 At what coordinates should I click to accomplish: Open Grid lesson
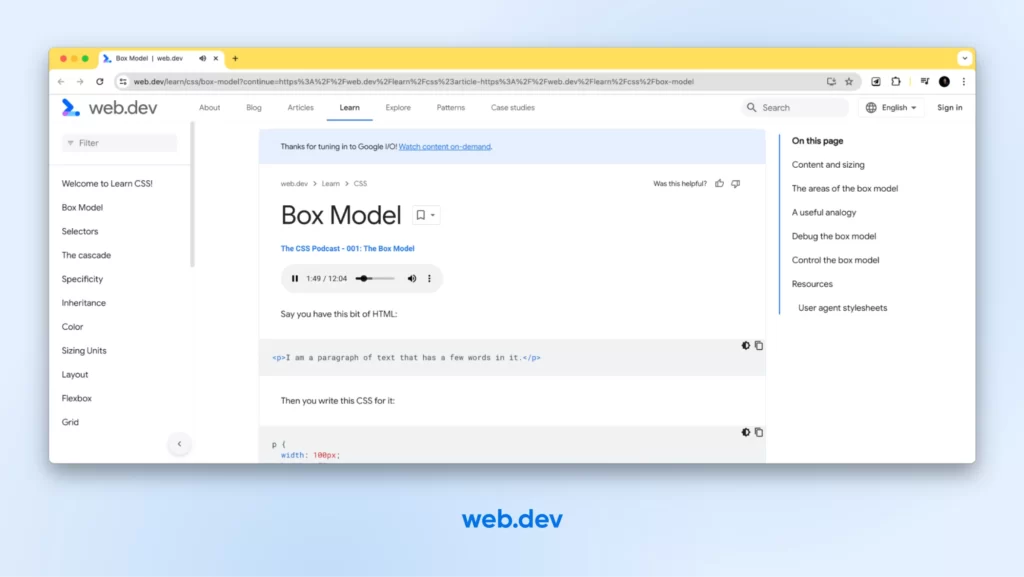tap(70, 422)
